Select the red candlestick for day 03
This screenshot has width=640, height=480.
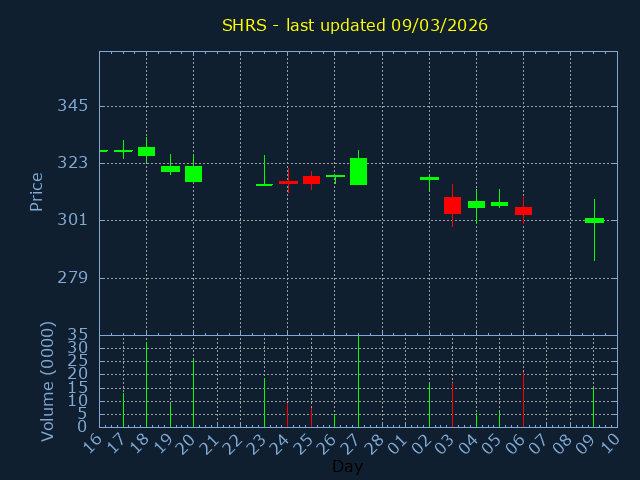click(x=452, y=205)
